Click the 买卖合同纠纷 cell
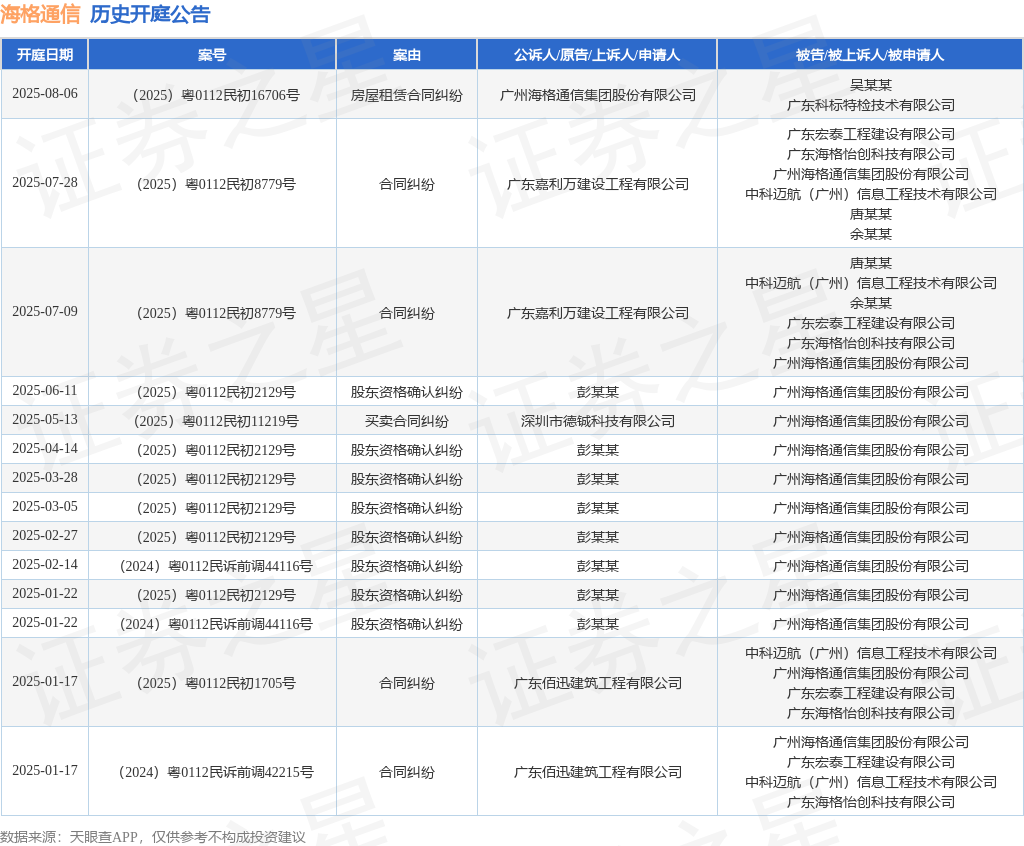The height and width of the screenshot is (846, 1024). coord(406,421)
